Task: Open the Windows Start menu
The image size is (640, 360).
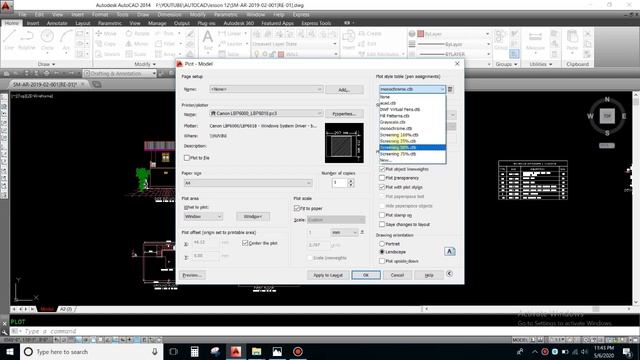Action: point(10,351)
